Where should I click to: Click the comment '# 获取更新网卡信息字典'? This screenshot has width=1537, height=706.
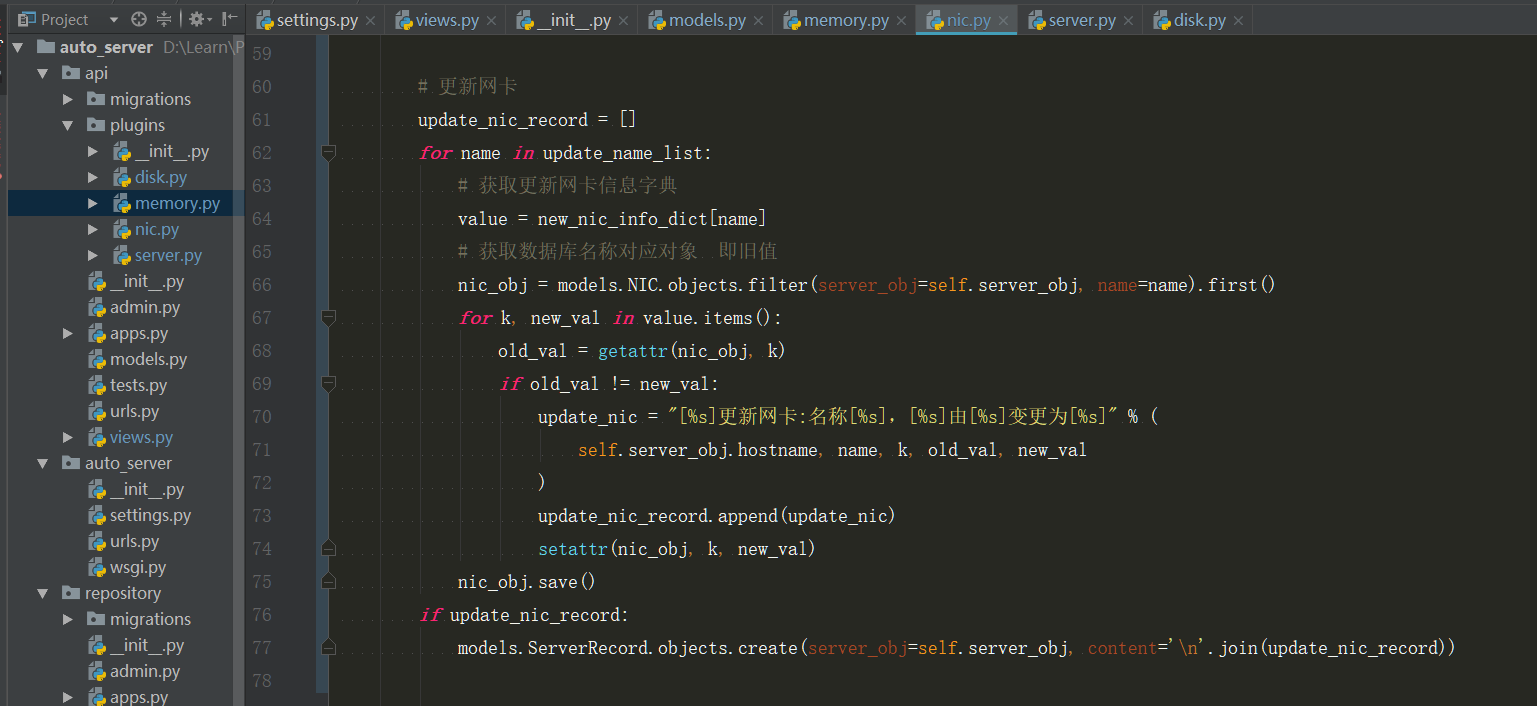tap(567, 186)
